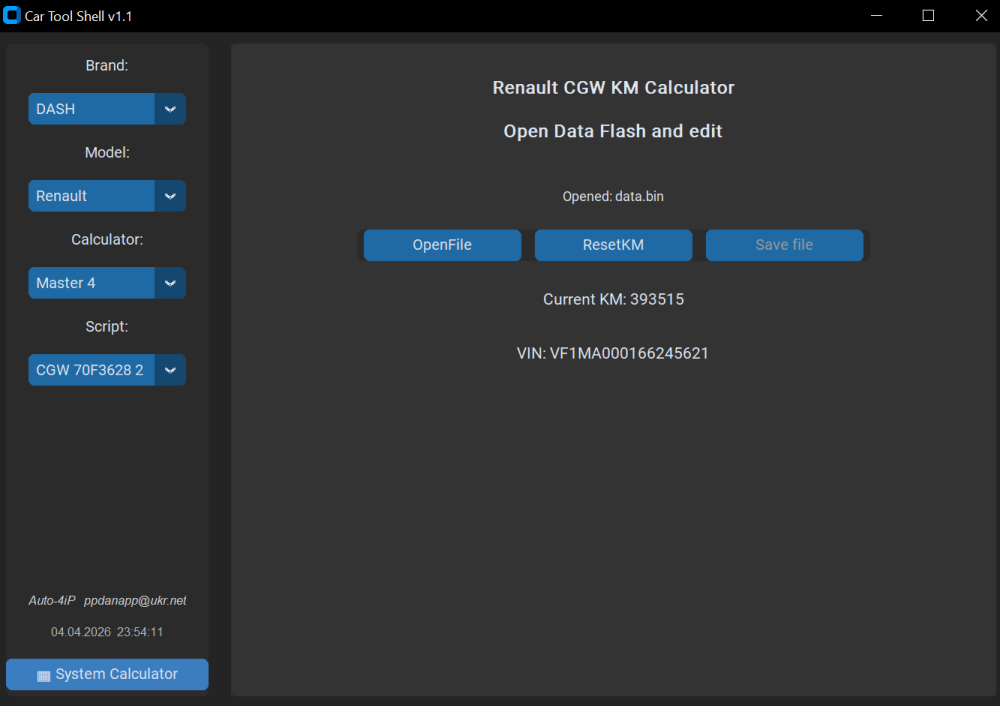
Task: Reset mileage with the ResetKM button
Action: (613, 245)
